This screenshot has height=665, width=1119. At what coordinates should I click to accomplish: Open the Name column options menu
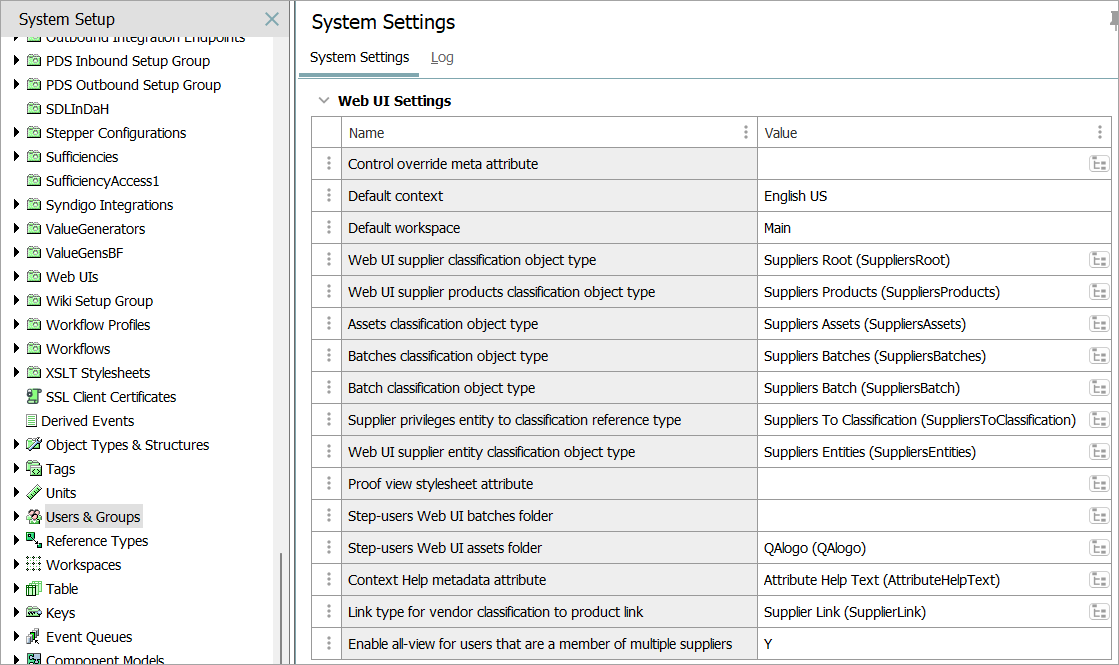click(745, 132)
